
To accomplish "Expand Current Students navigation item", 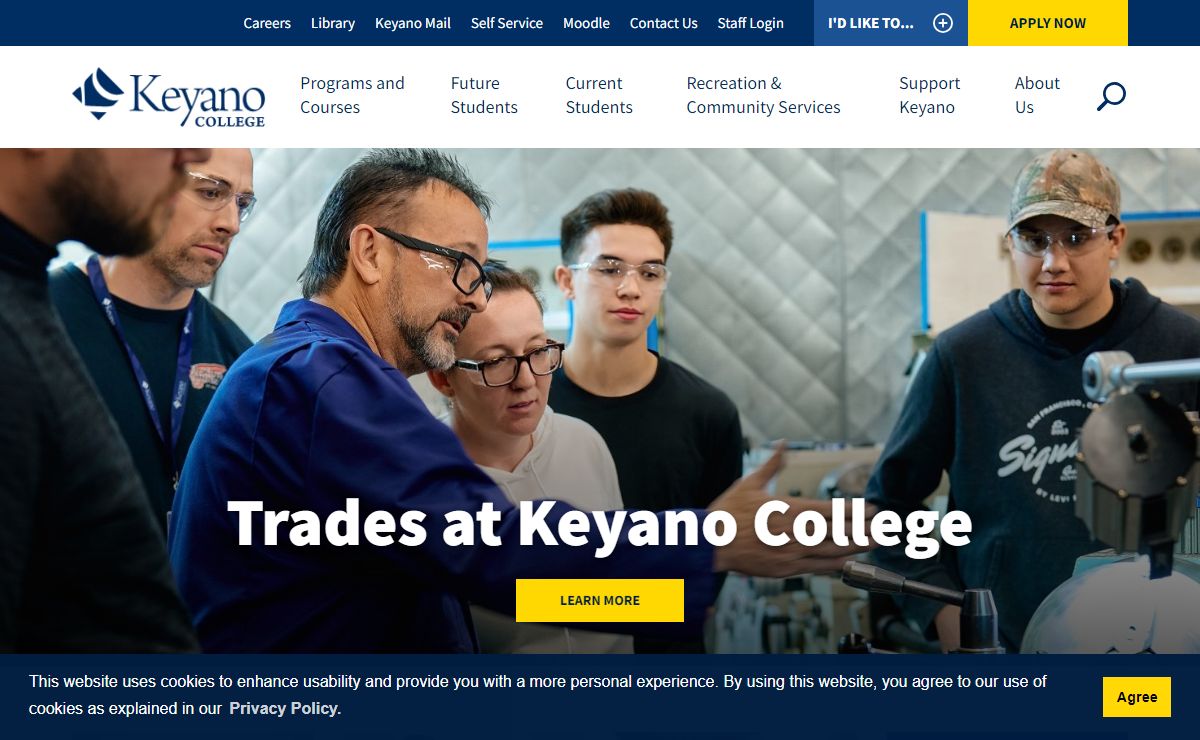I will click(x=599, y=95).
